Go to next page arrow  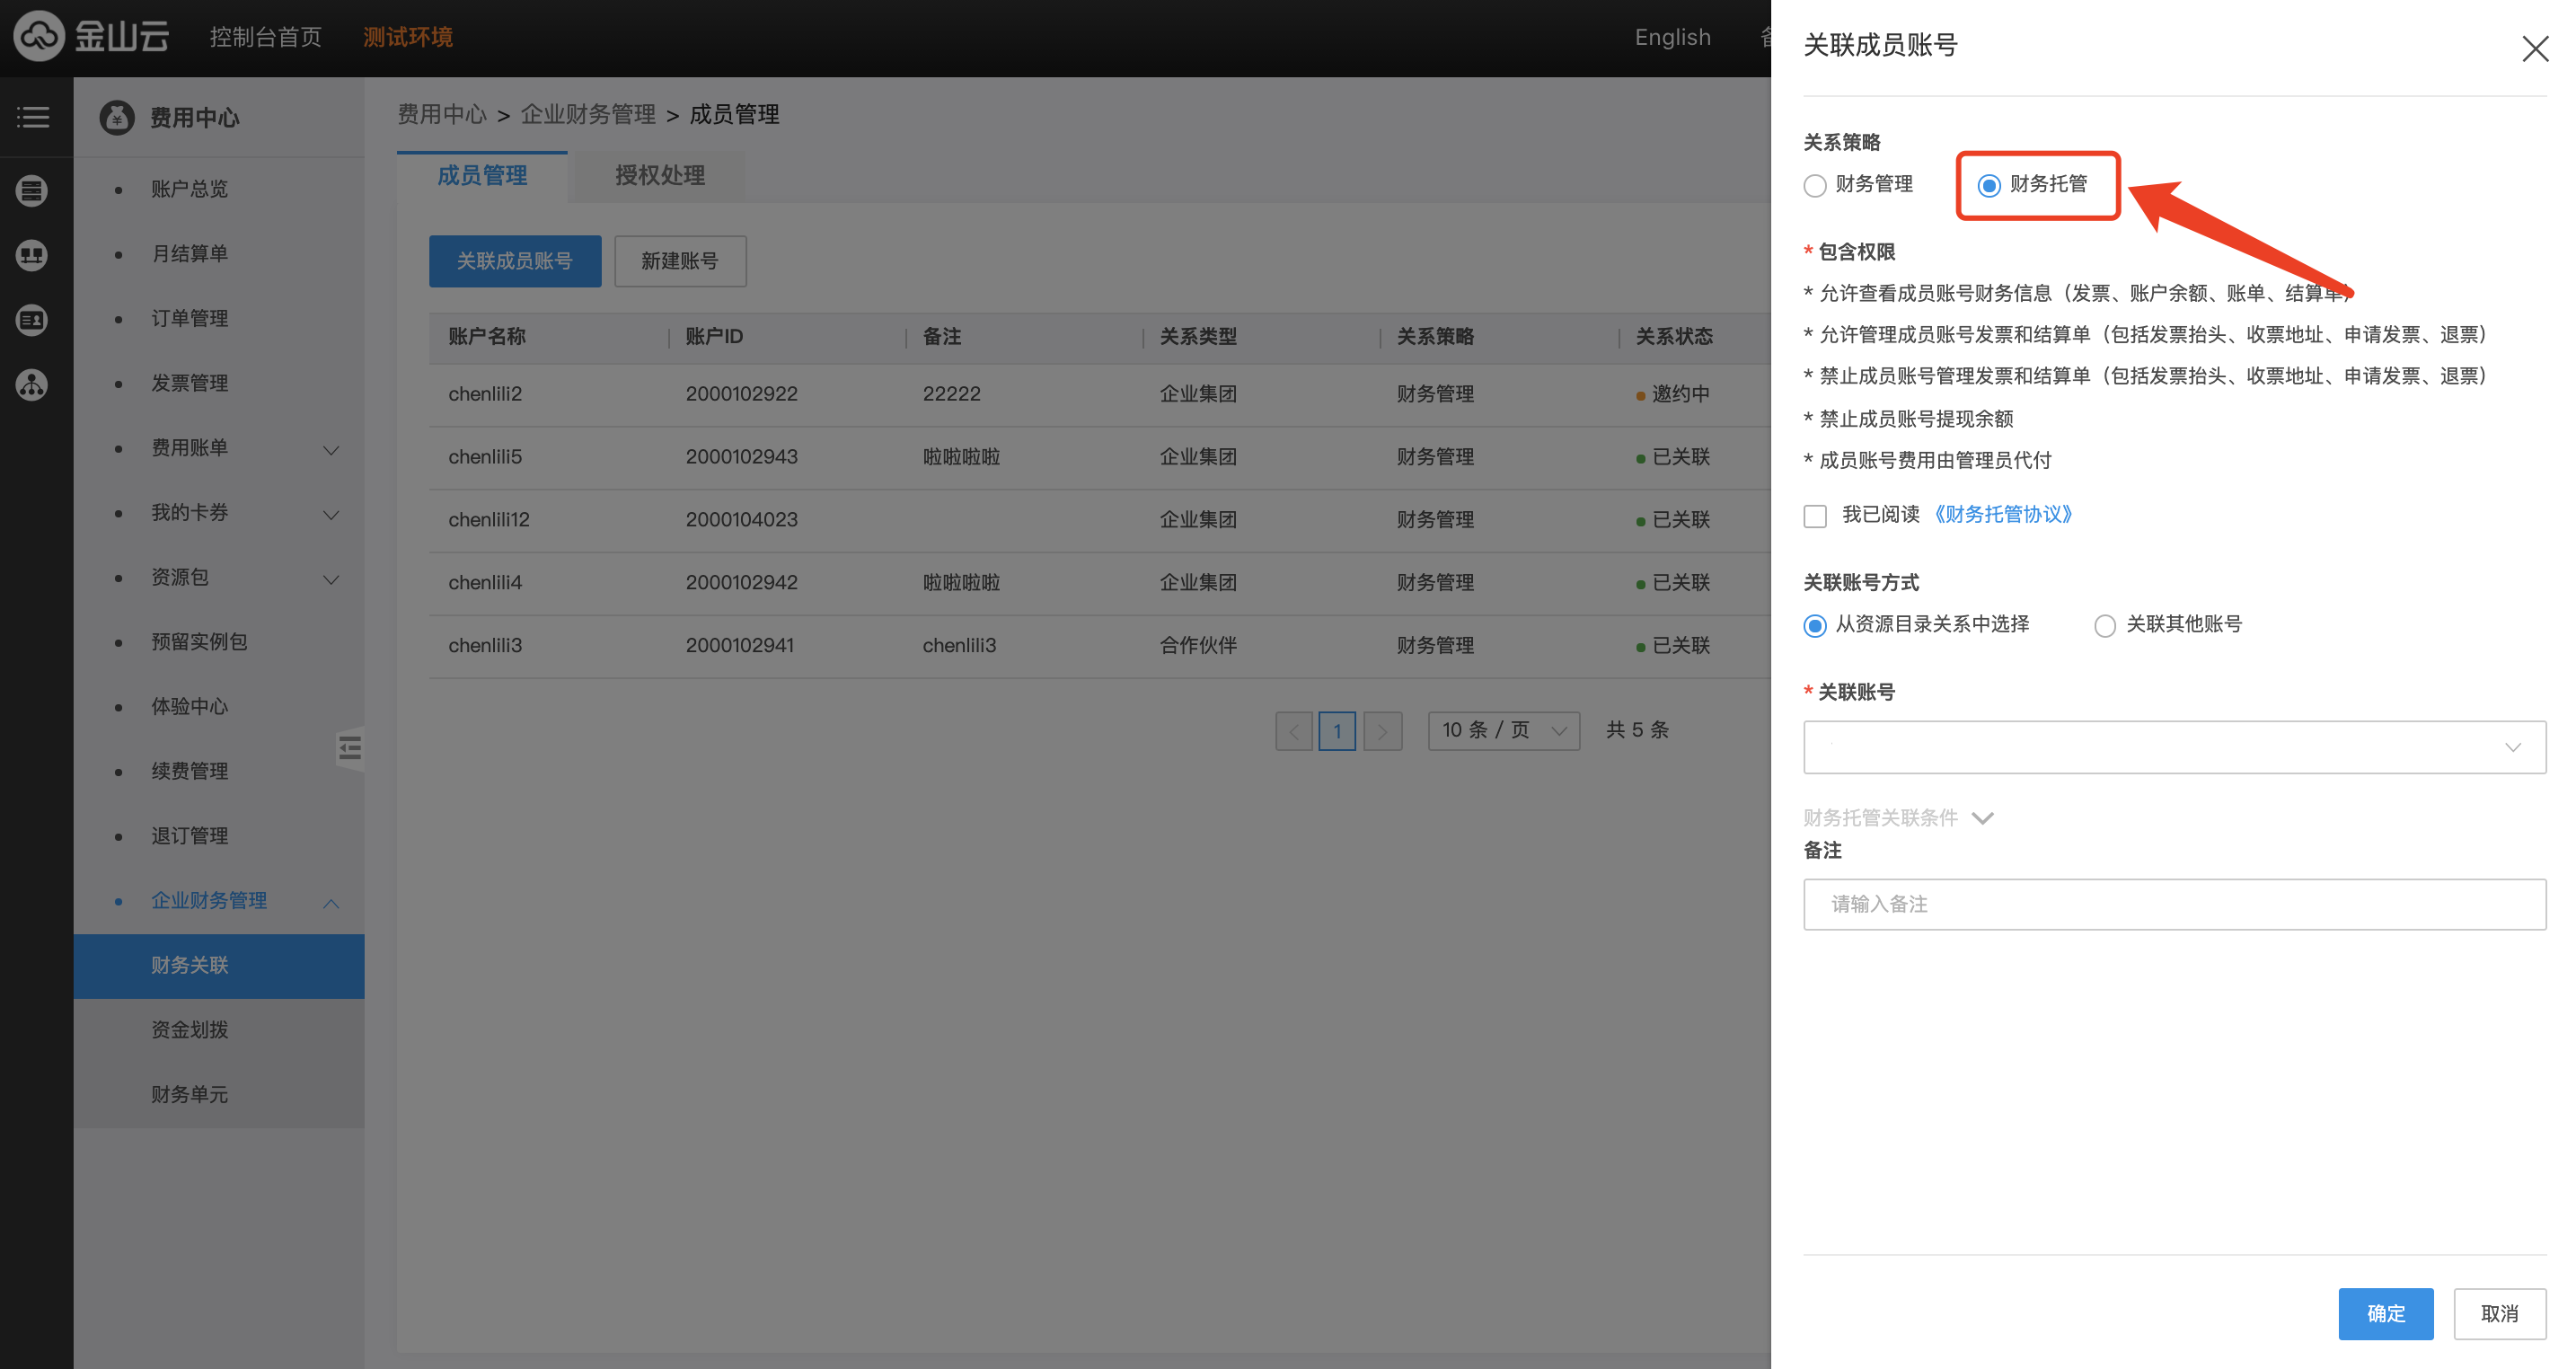click(1383, 731)
